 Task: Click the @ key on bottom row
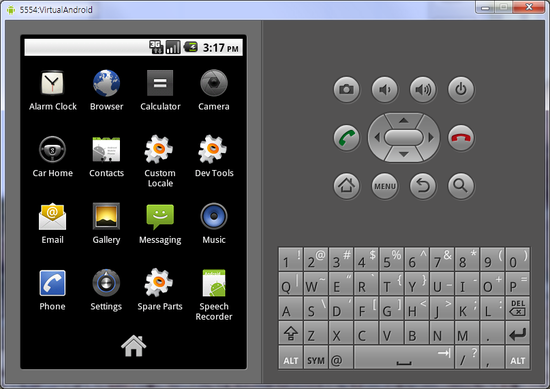click(x=341, y=357)
